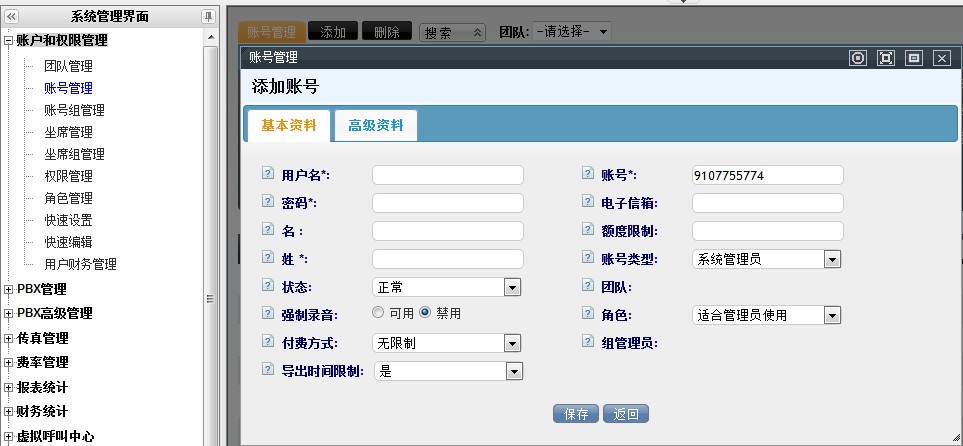Click help icon beside 电子信箱 label
This screenshot has width=963, height=446.
(x=588, y=202)
